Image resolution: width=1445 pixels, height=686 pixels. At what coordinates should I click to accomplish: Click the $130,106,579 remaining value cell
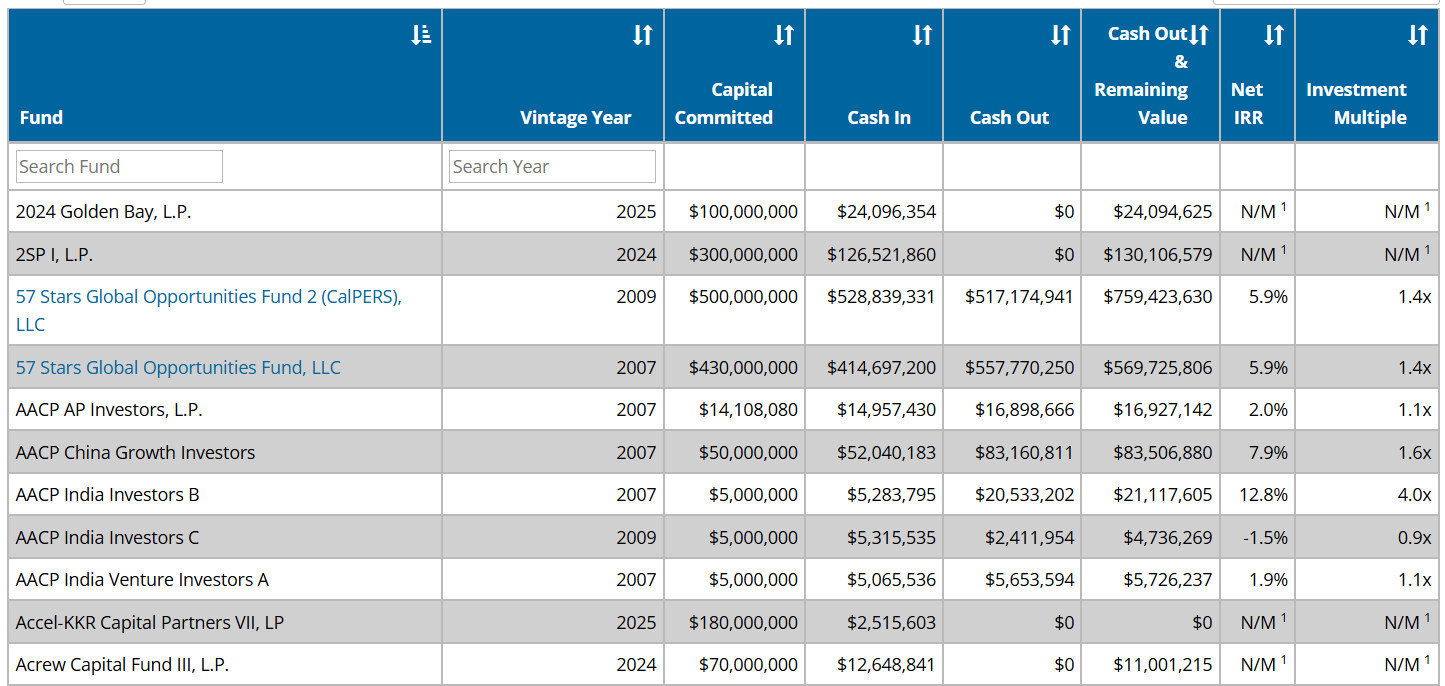click(x=1157, y=254)
